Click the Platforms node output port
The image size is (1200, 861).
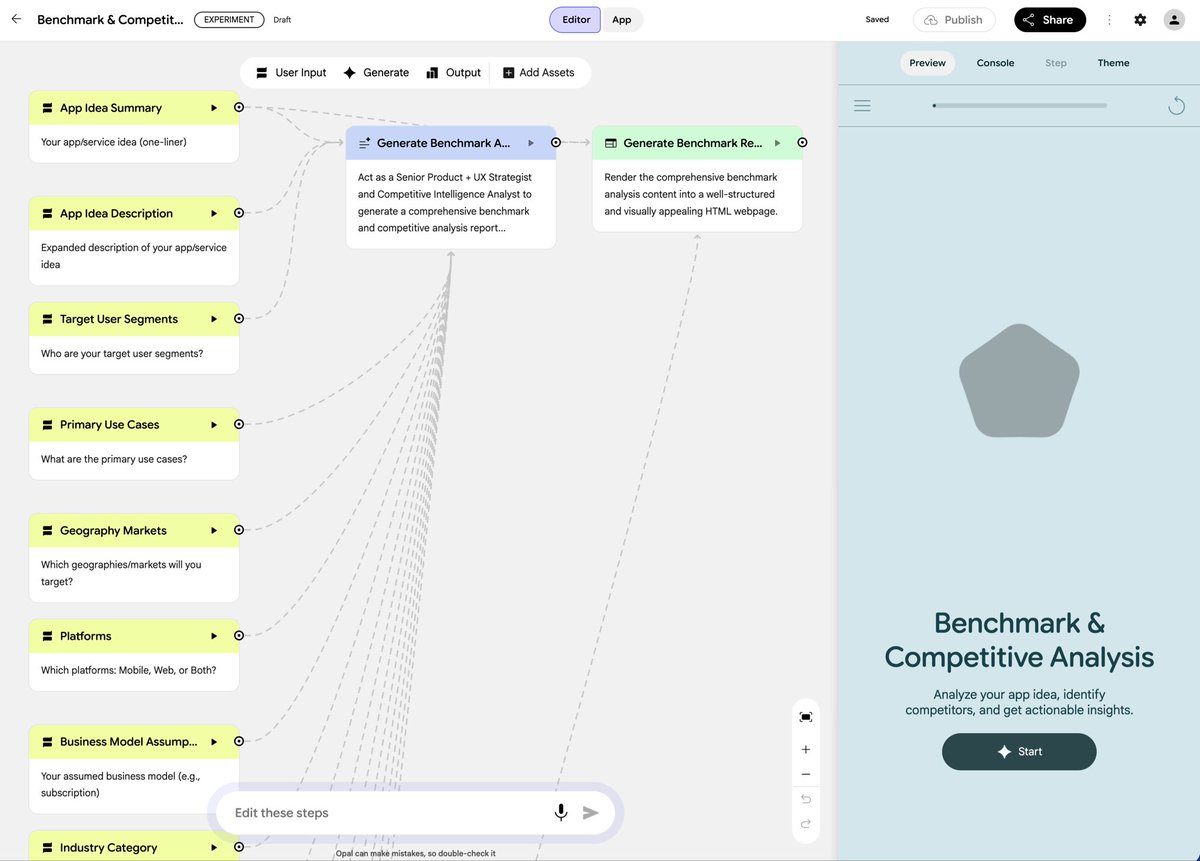click(x=239, y=636)
